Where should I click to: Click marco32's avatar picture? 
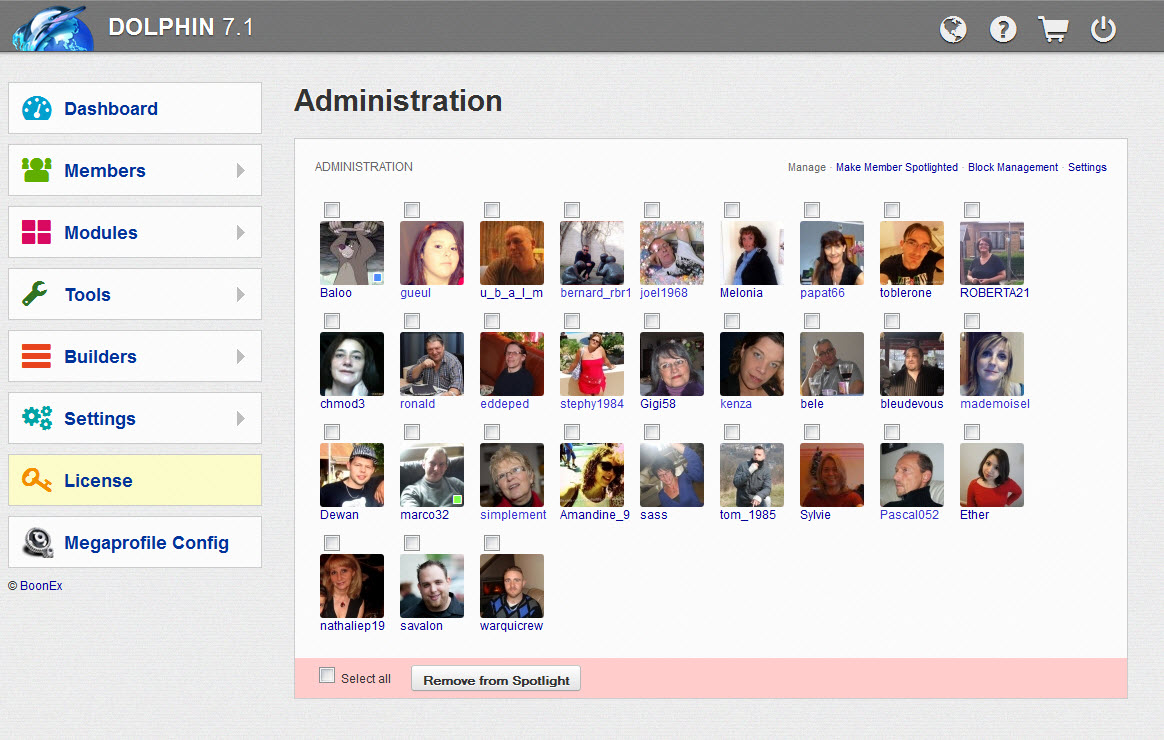click(432, 475)
